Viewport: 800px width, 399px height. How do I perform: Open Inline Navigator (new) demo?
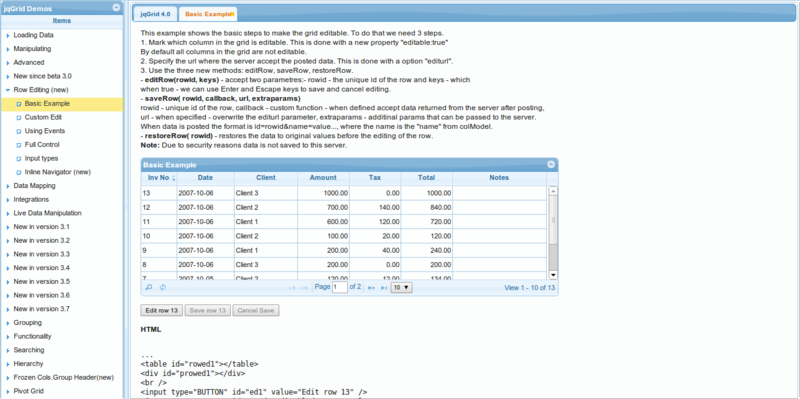[x=58, y=172]
